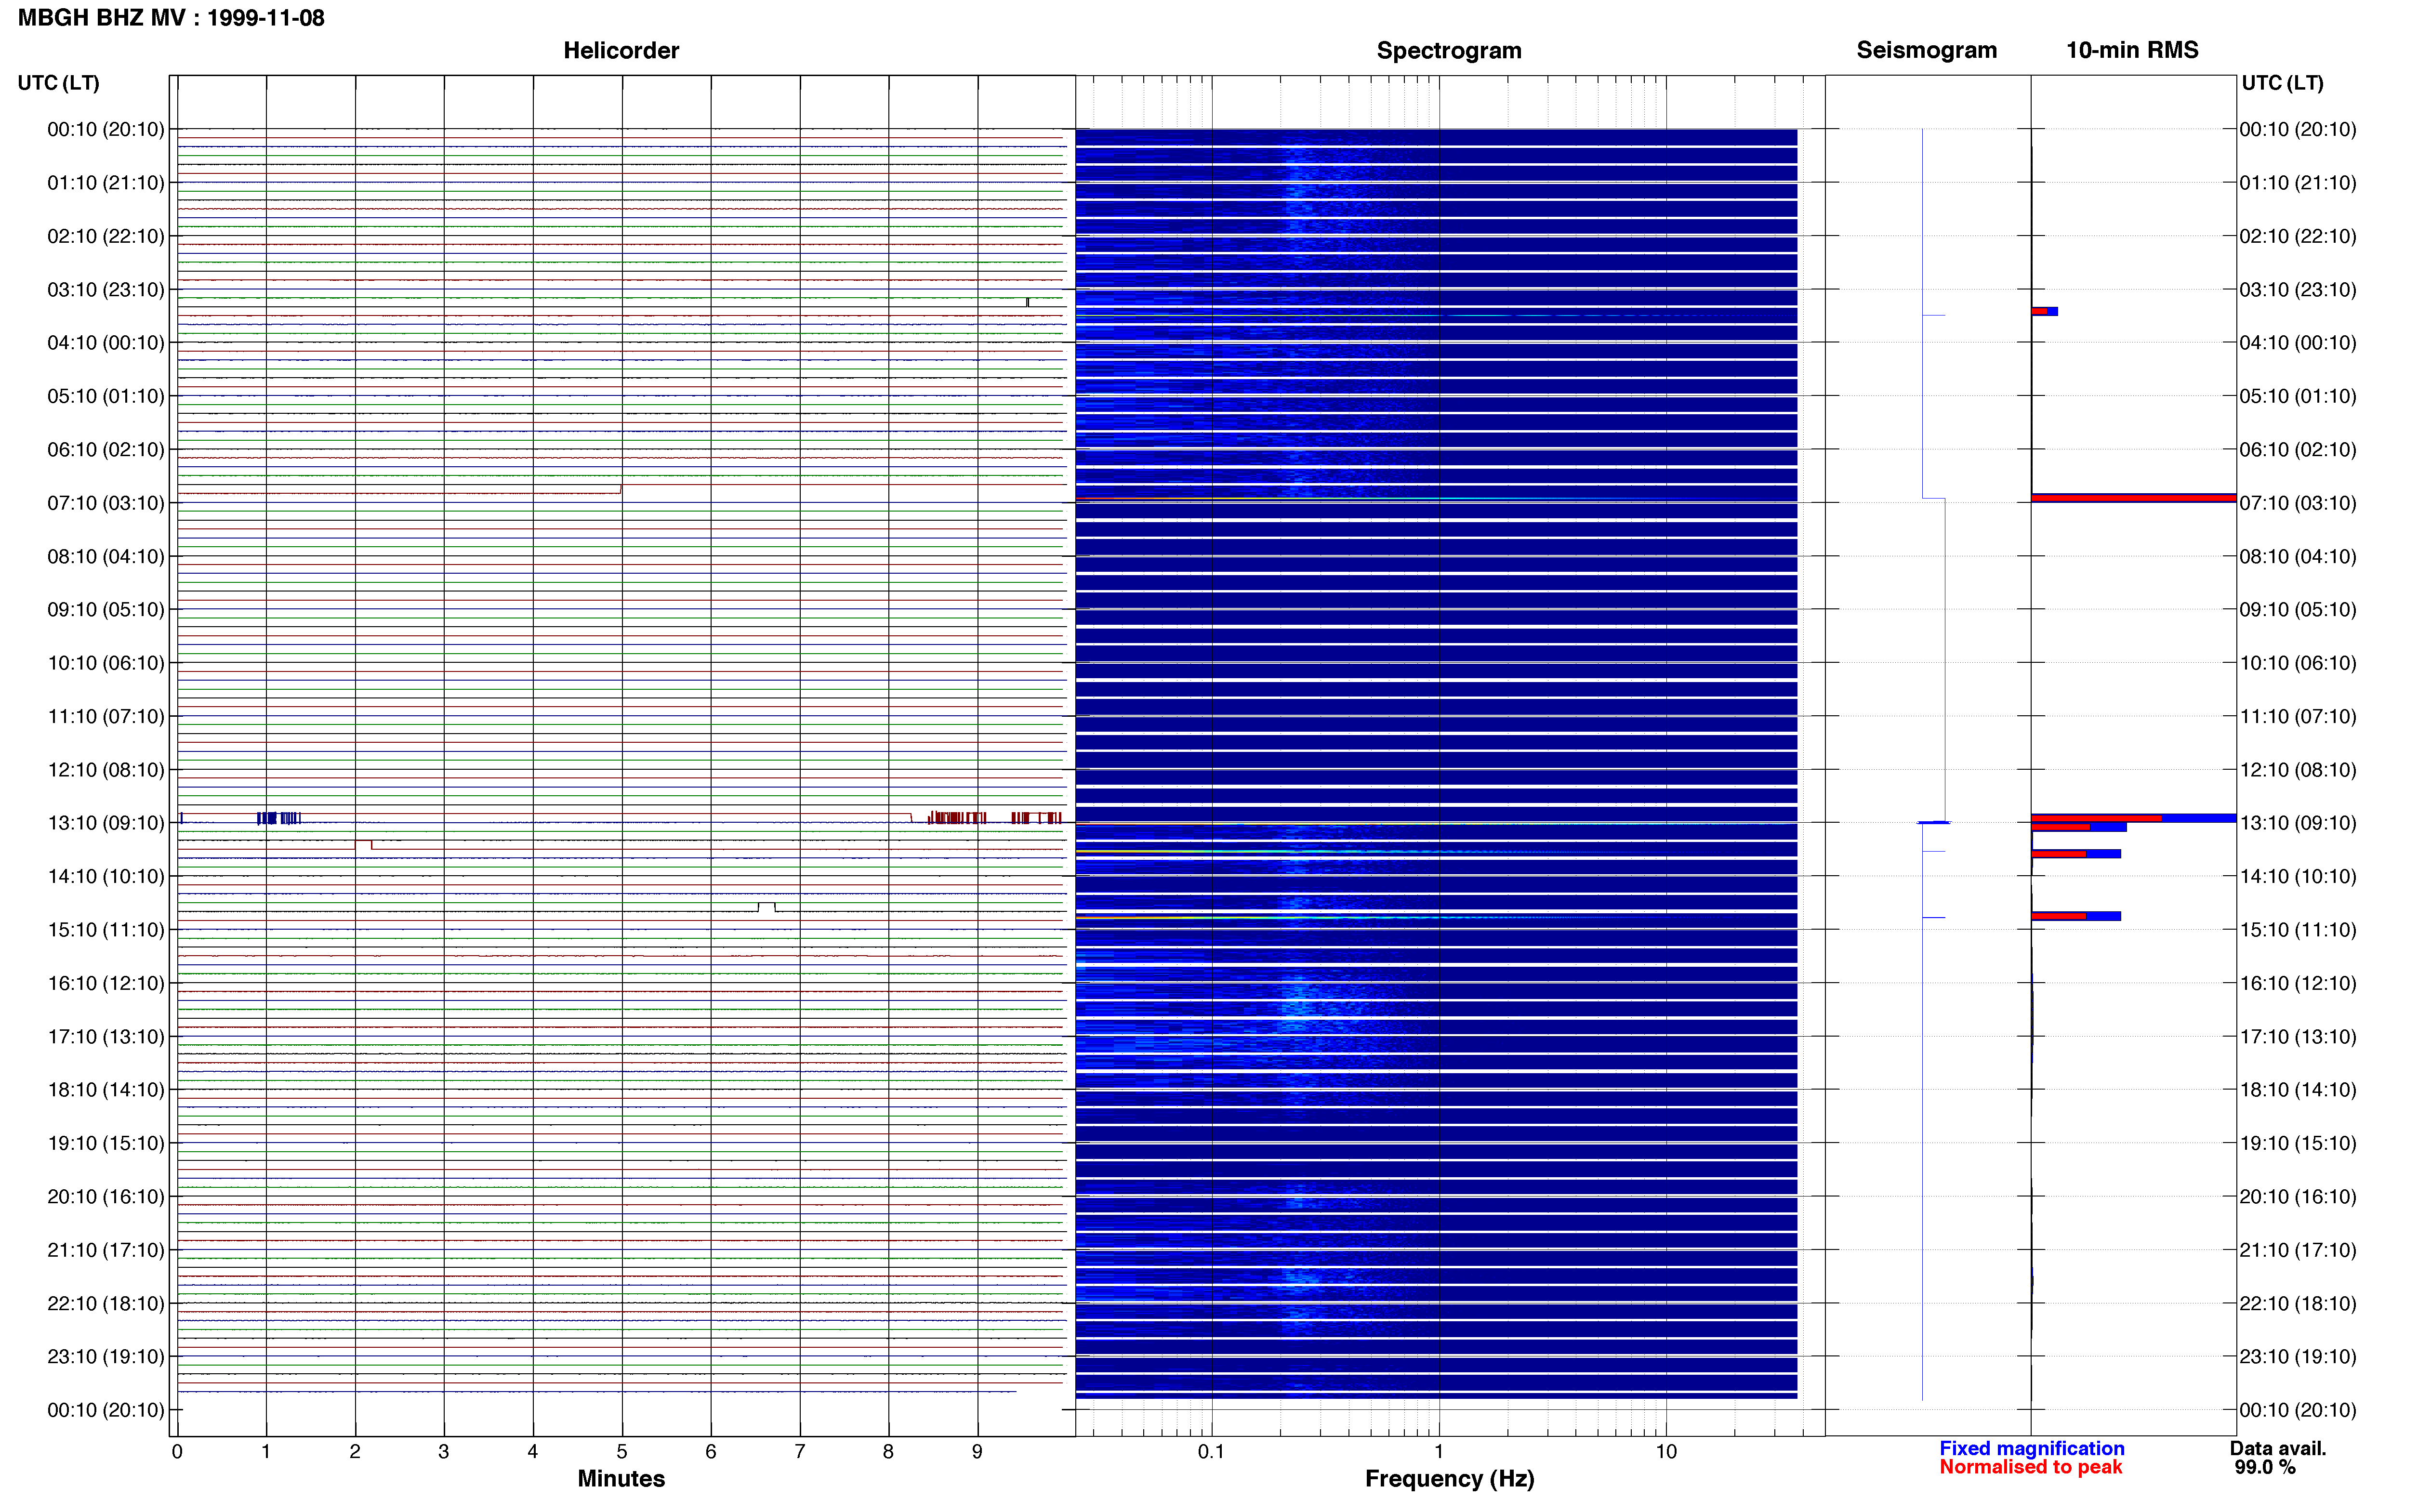Image resolution: width=2418 pixels, height=1512 pixels.
Task: Click the seismogram spike at 13:10
Action: [1933, 822]
